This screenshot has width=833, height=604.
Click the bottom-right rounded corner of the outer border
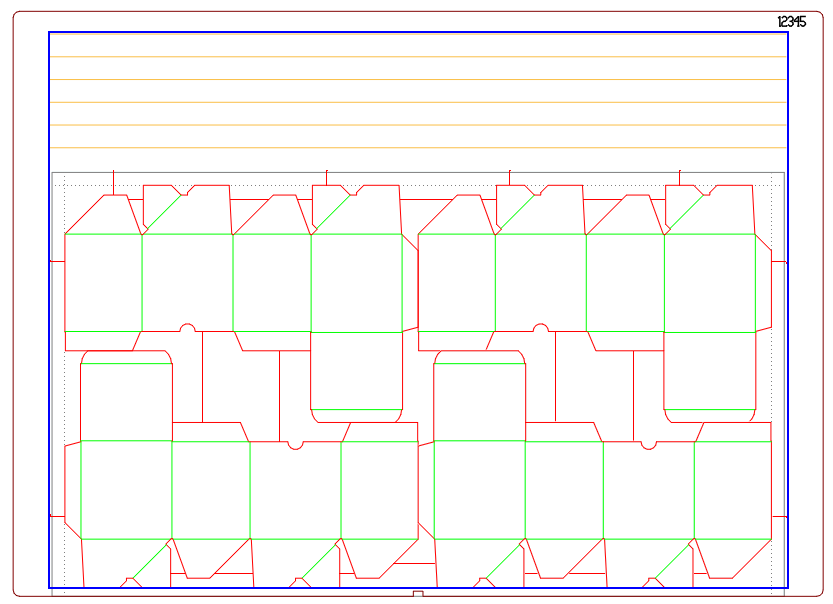(x=819, y=592)
